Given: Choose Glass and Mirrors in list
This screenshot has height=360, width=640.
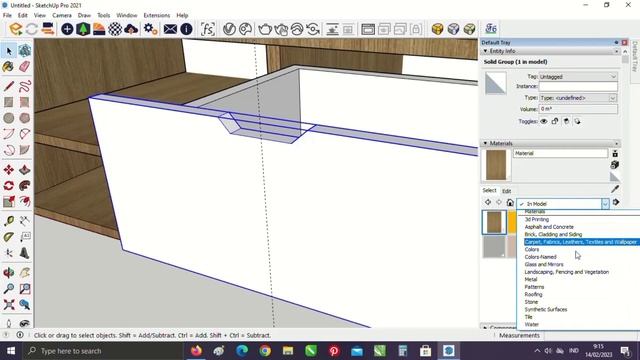Looking at the screenshot, I should tap(544, 264).
